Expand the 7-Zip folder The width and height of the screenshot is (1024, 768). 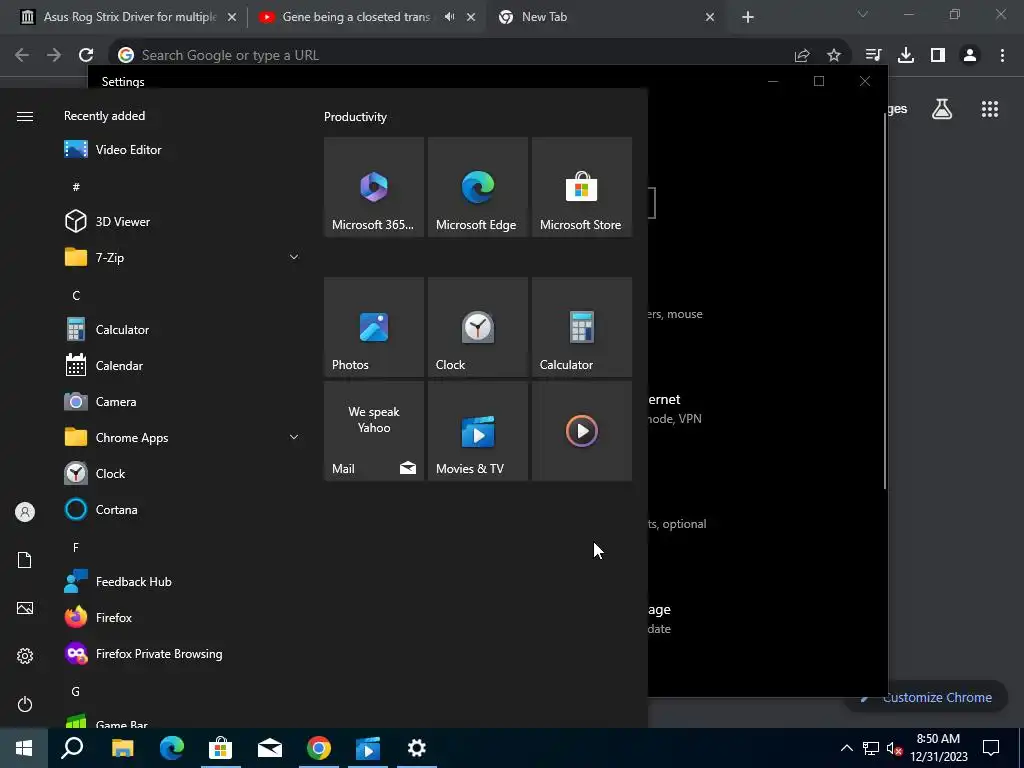(182, 257)
